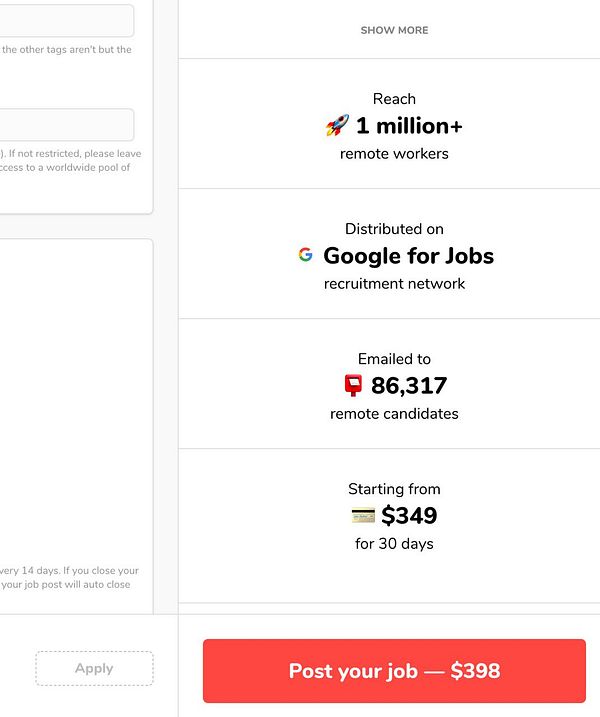Select the "1 million+" reach heading

click(409, 126)
